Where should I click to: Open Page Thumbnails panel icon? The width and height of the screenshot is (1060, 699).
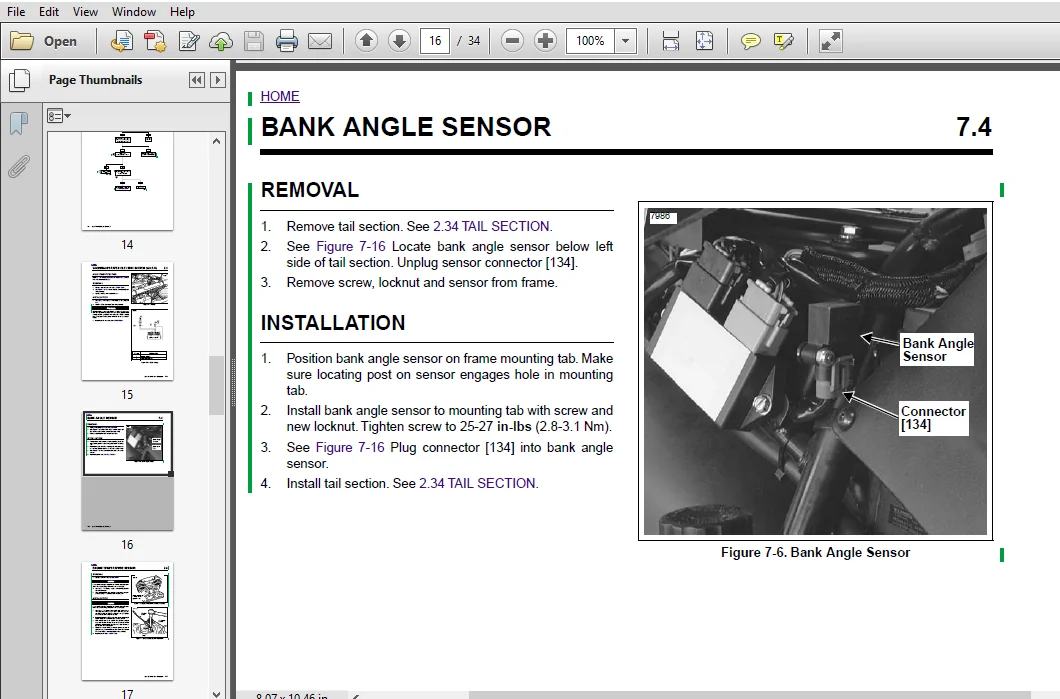(x=19, y=80)
